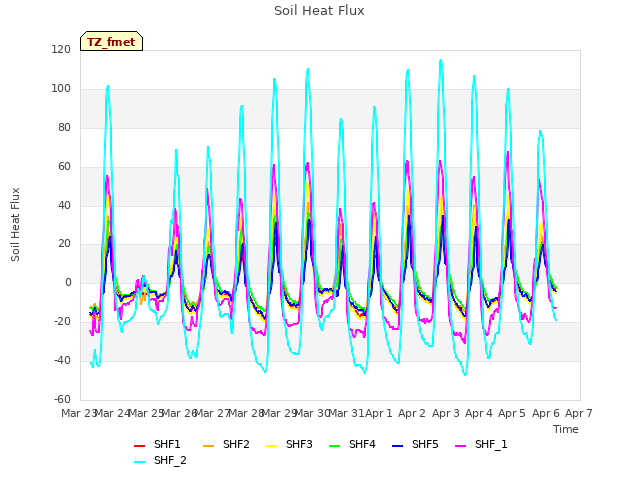Click the Apr 3 x-axis date label
640x480 pixels.
pyautogui.click(x=446, y=413)
